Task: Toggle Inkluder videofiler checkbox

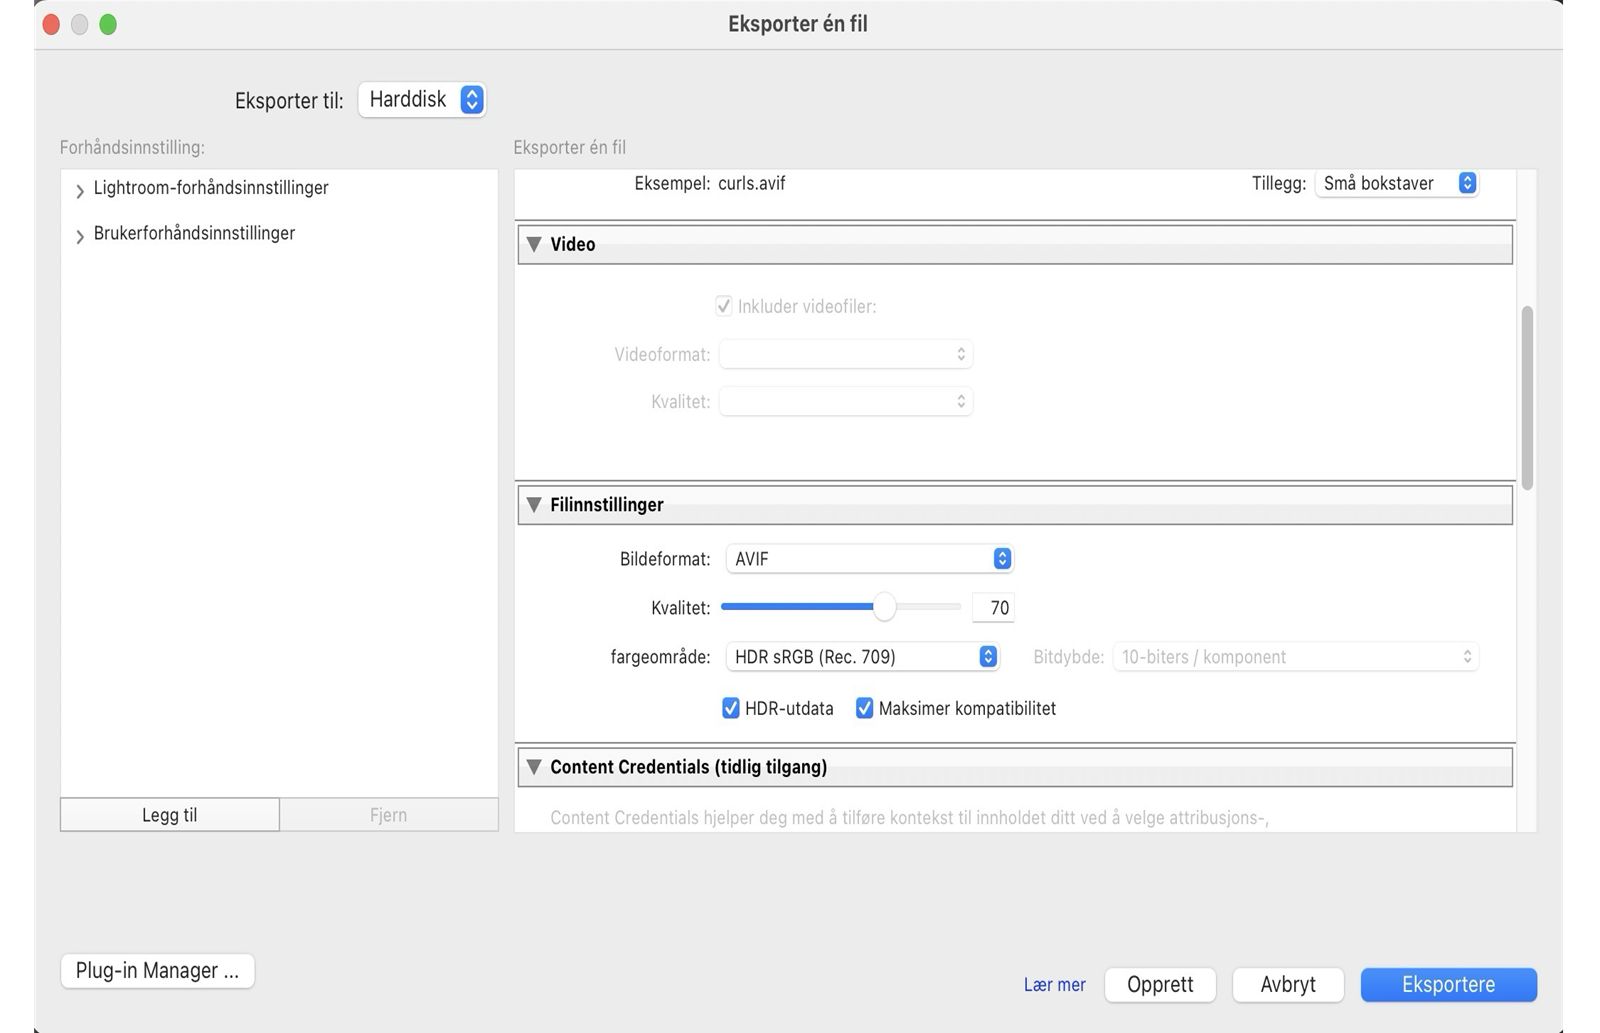Action: (x=724, y=307)
